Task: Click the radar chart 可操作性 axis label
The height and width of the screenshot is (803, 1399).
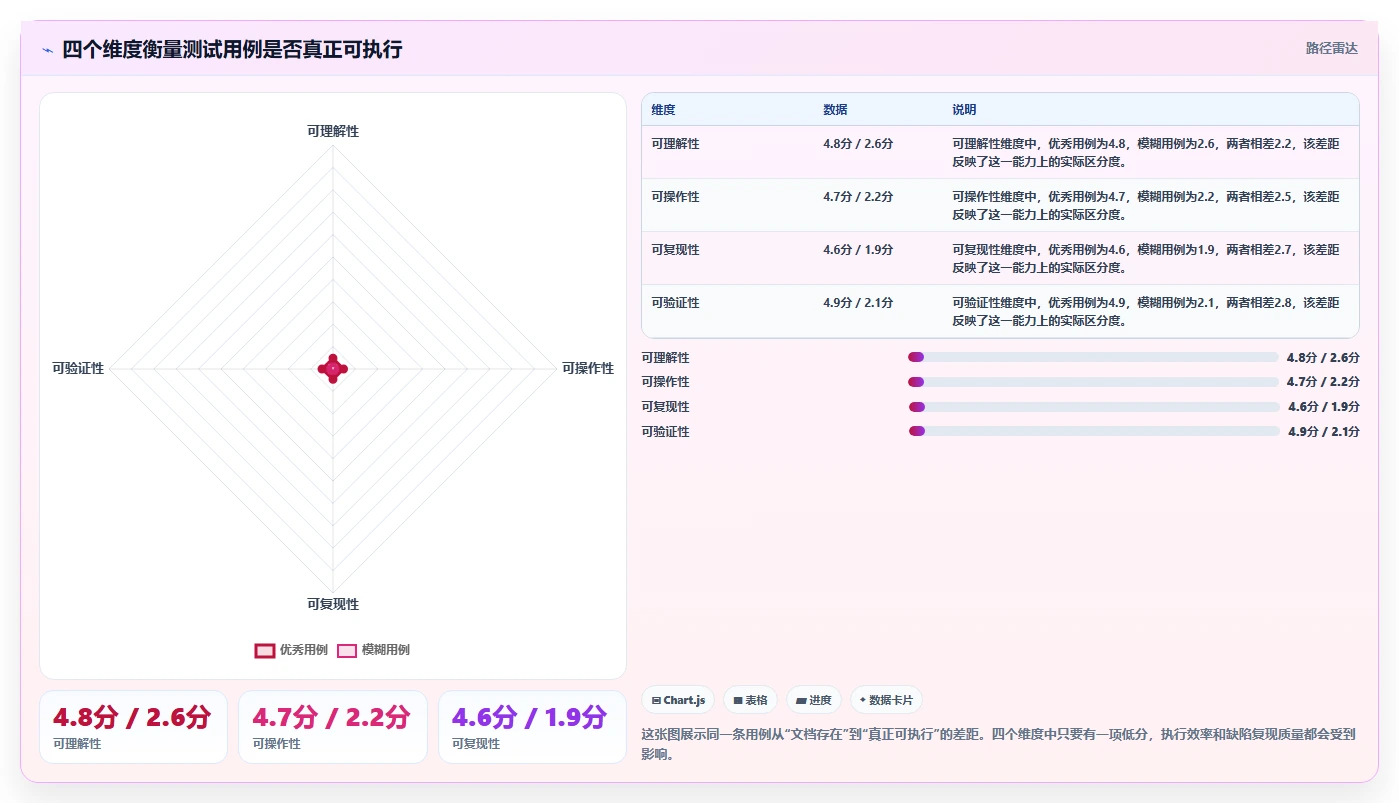Action: pos(588,368)
